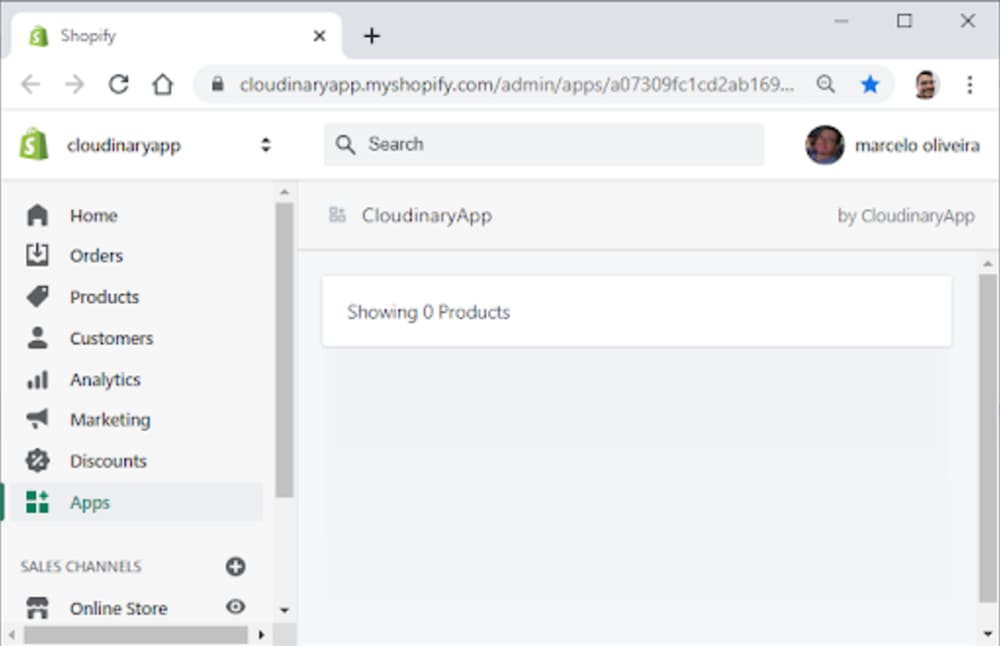Maximize the browser window
Image resolution: width=1000 pixels, height=646 pixels.
click(x=904, y=21)
